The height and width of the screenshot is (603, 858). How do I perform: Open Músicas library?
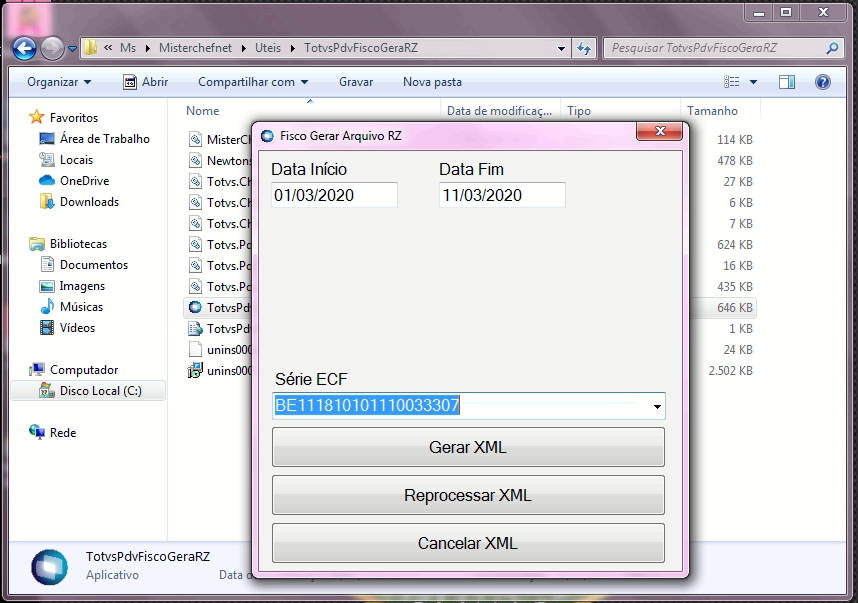tap(81, 307)
